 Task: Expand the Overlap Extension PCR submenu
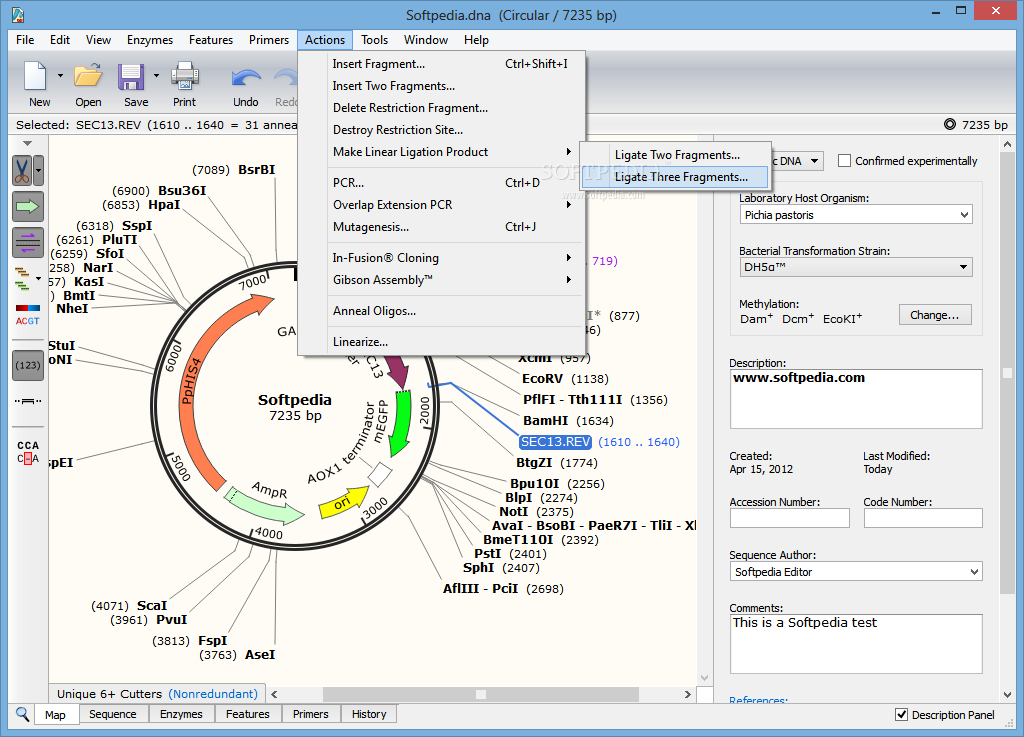(451, 205)
